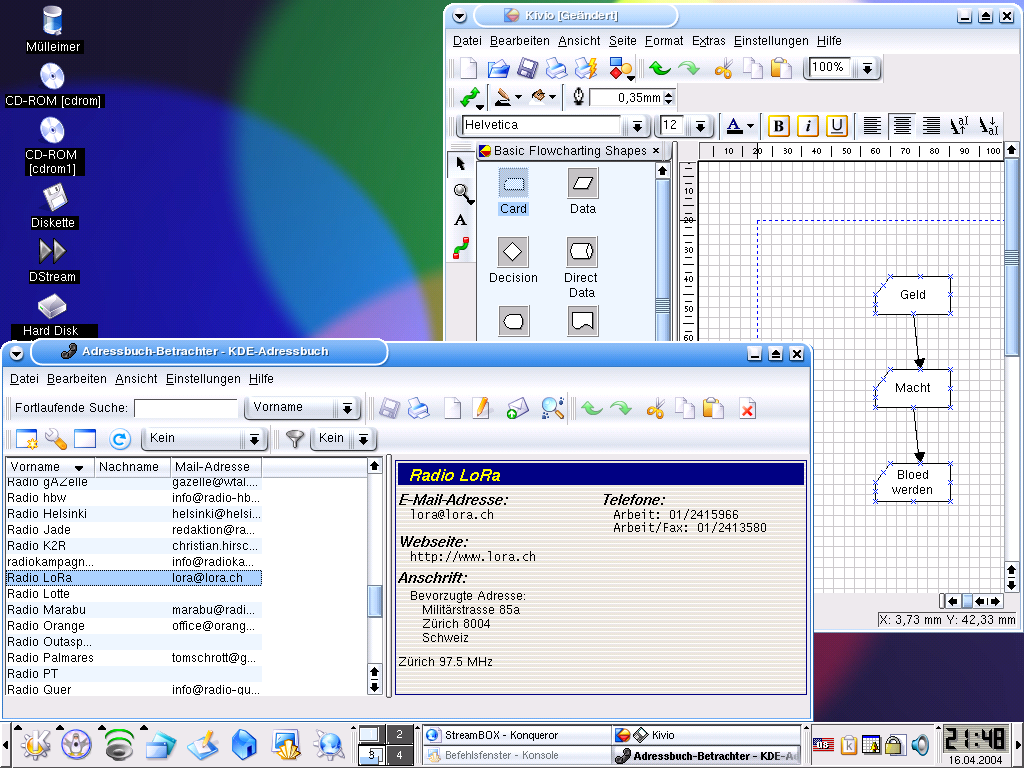Click the Fortlaufende Suche input field
The image size is (1024, 768).
pos(185,408)
